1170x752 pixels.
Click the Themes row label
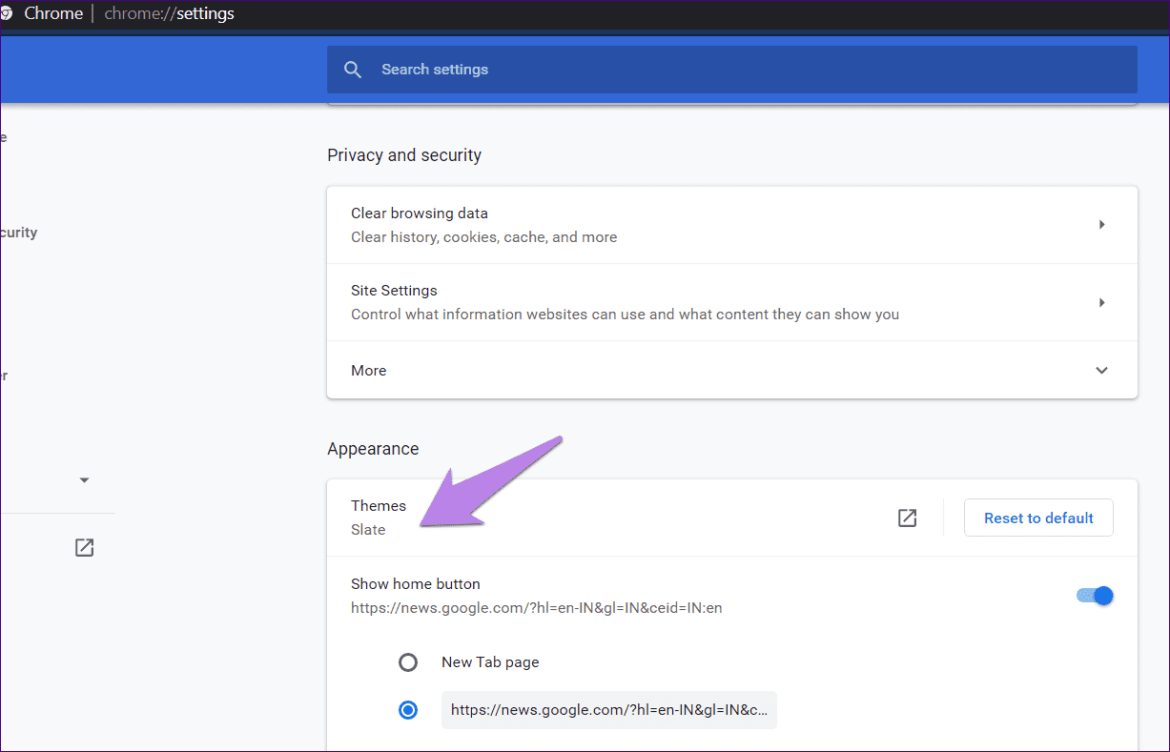[x=378, y=506]
